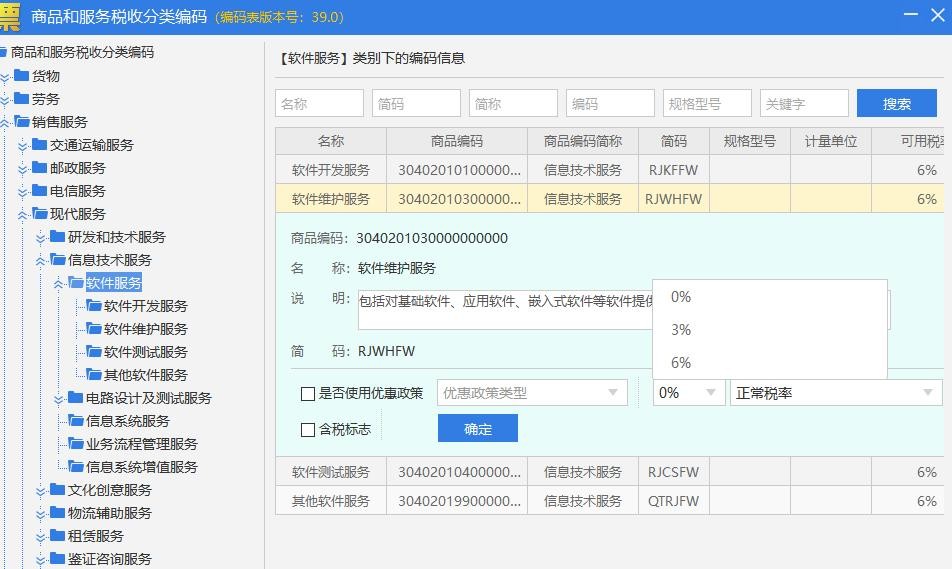Image resolution: width=952 pixels, height=569 pixels.
Task: Click the 关键字 search input field
Action: pos(803,104)
